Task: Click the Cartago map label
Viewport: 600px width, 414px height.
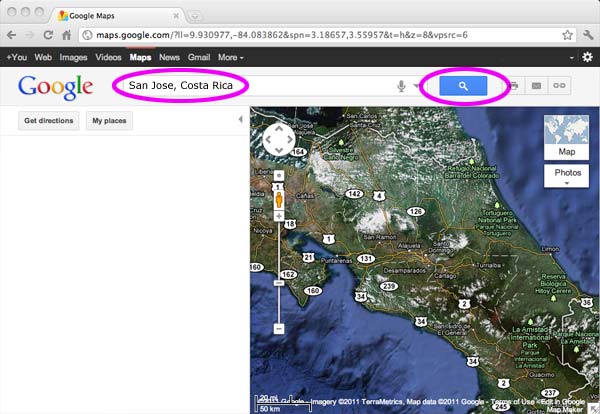Action: tap(445, 275)
